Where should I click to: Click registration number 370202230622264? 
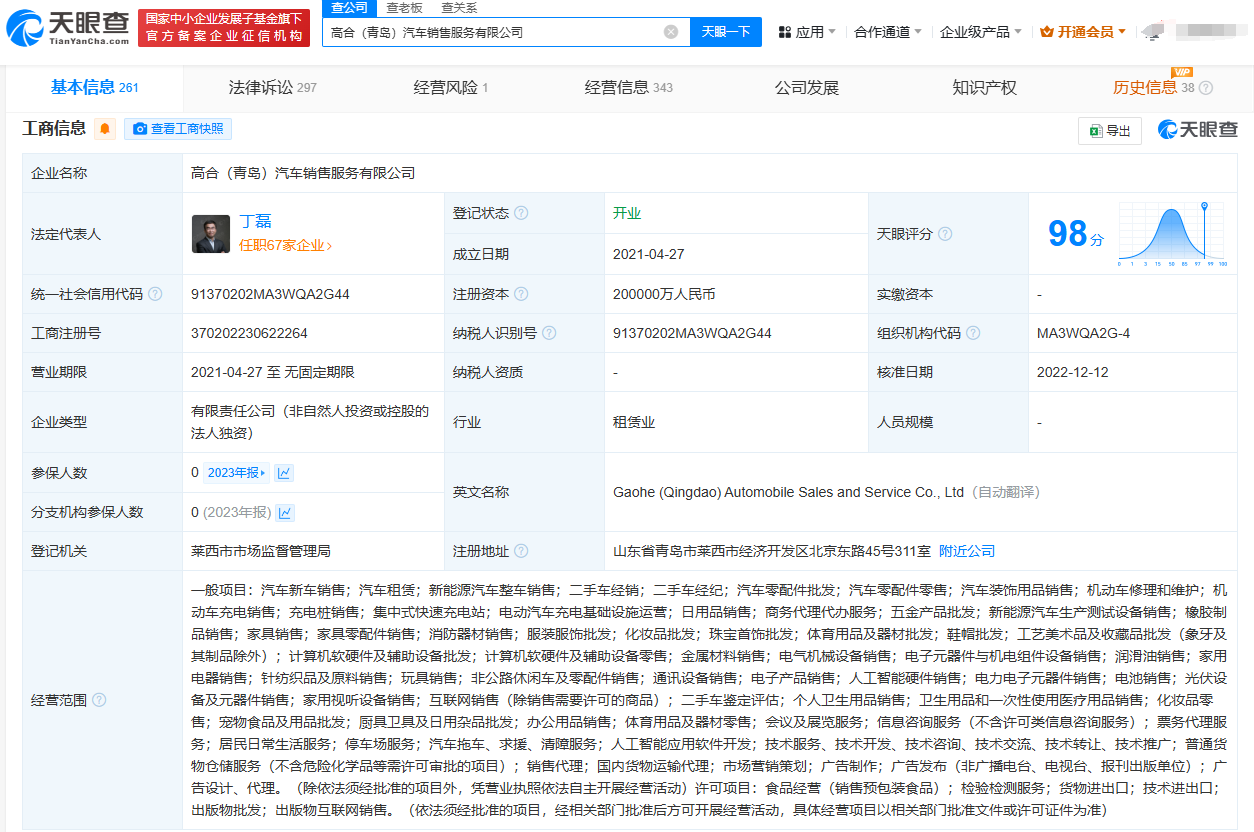pyautogui.click(x=249, y=333)
